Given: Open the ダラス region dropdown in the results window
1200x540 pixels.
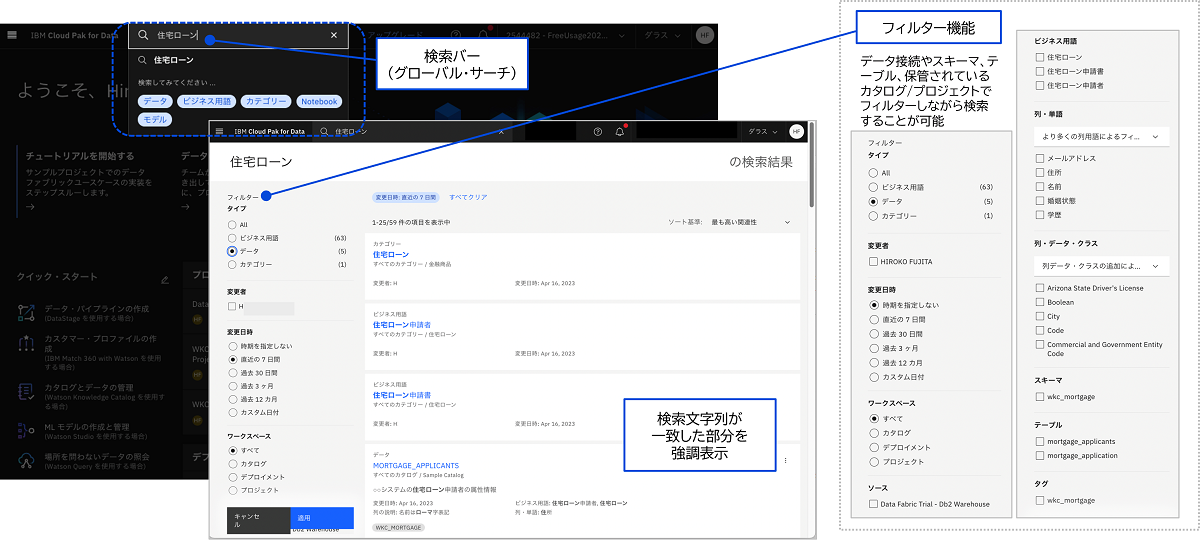Looking at the screenshot, I should click(x=762, y=131).
